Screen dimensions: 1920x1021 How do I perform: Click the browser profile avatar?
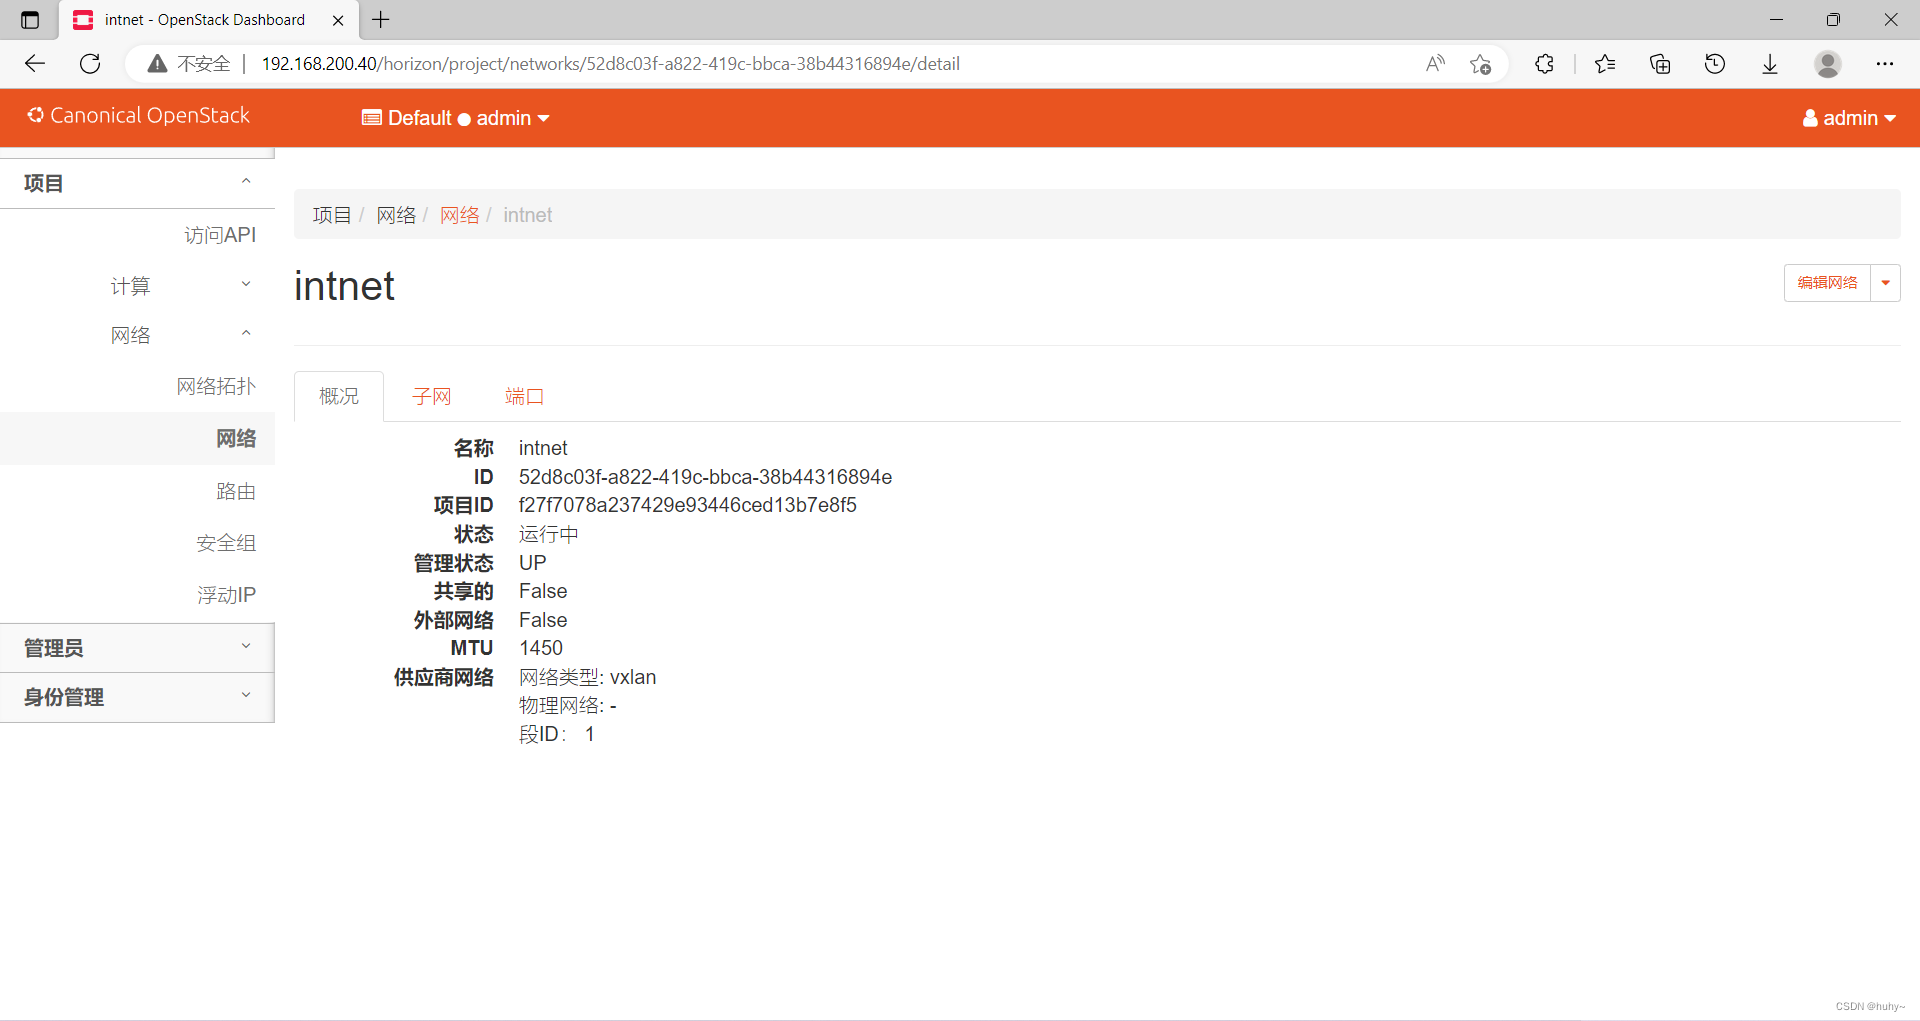(x=1828, y=64)
